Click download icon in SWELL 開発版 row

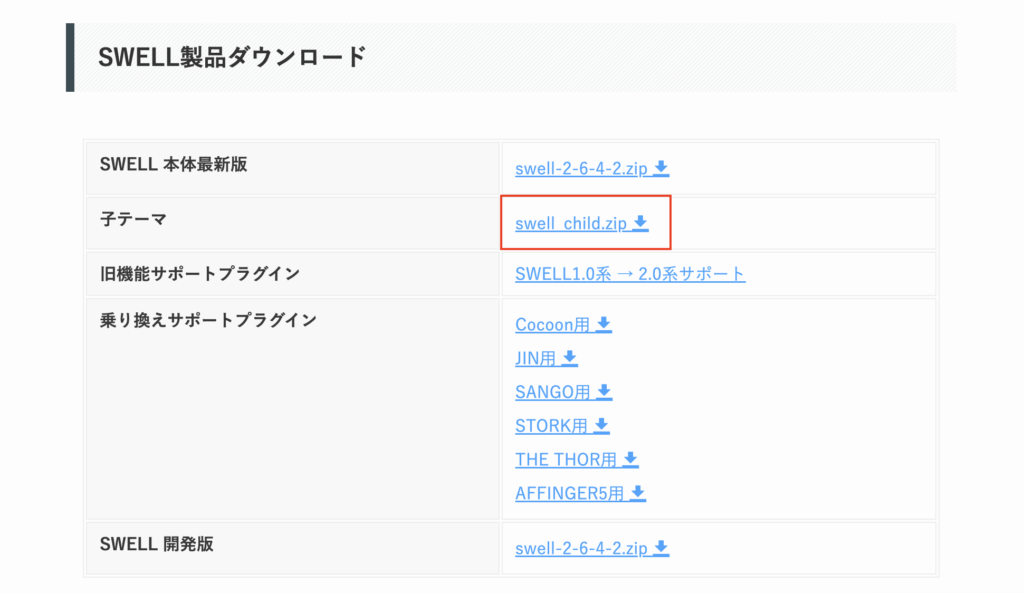click(x=661, y=548)
